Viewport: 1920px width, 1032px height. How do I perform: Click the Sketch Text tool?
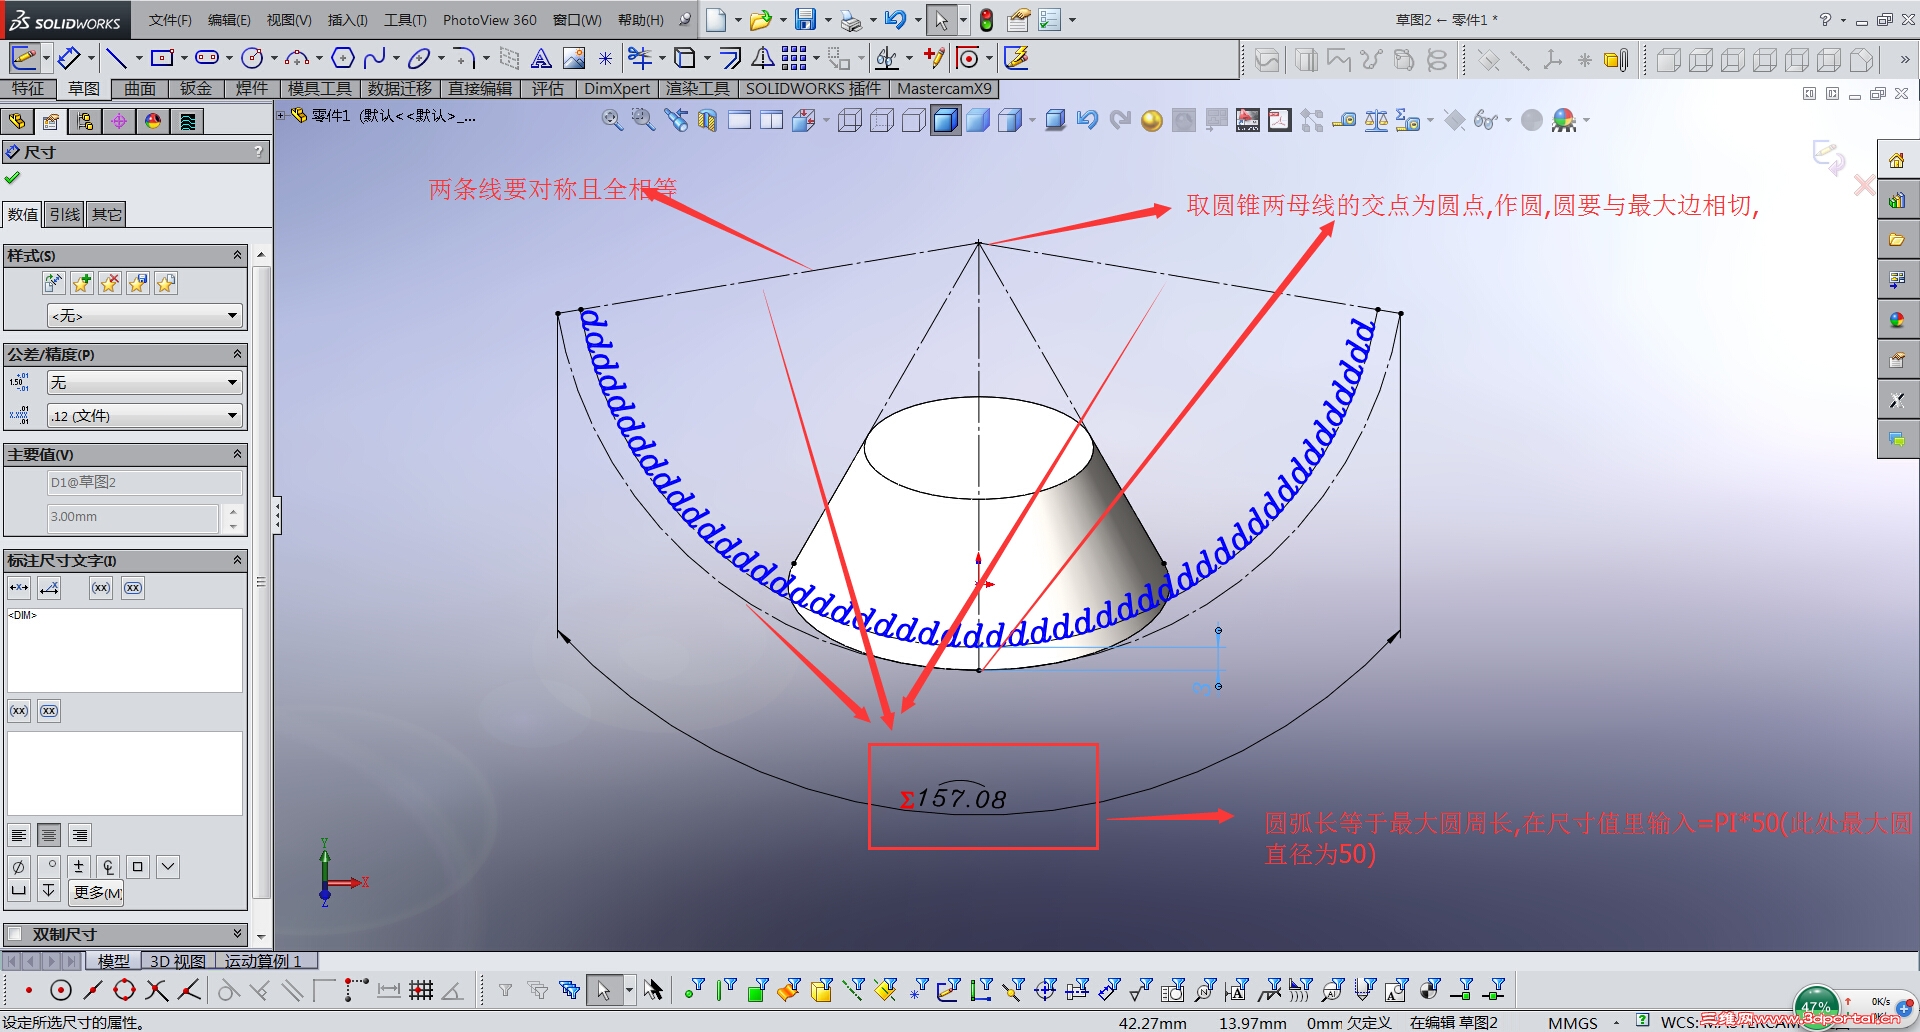(x=541, y=58)
